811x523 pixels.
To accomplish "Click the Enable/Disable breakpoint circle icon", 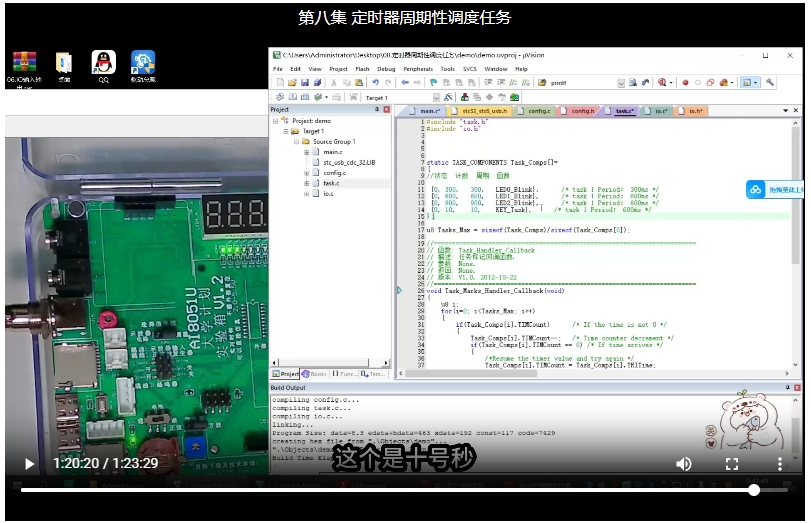I will click(698, 82).
